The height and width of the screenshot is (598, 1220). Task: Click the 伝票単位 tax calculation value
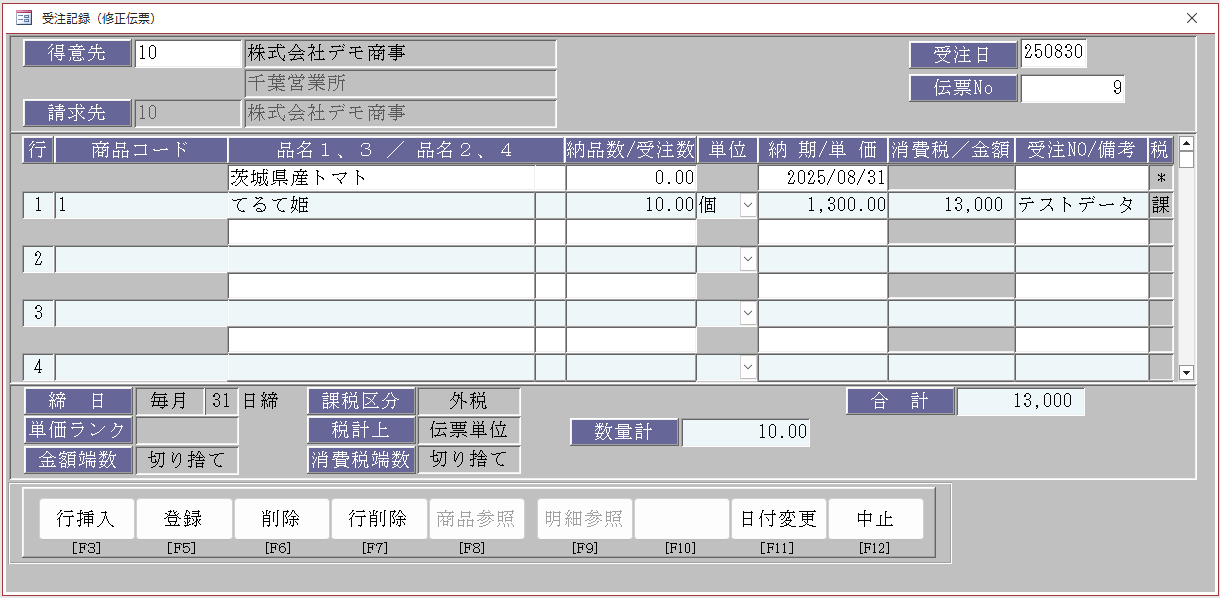point(469,430)
